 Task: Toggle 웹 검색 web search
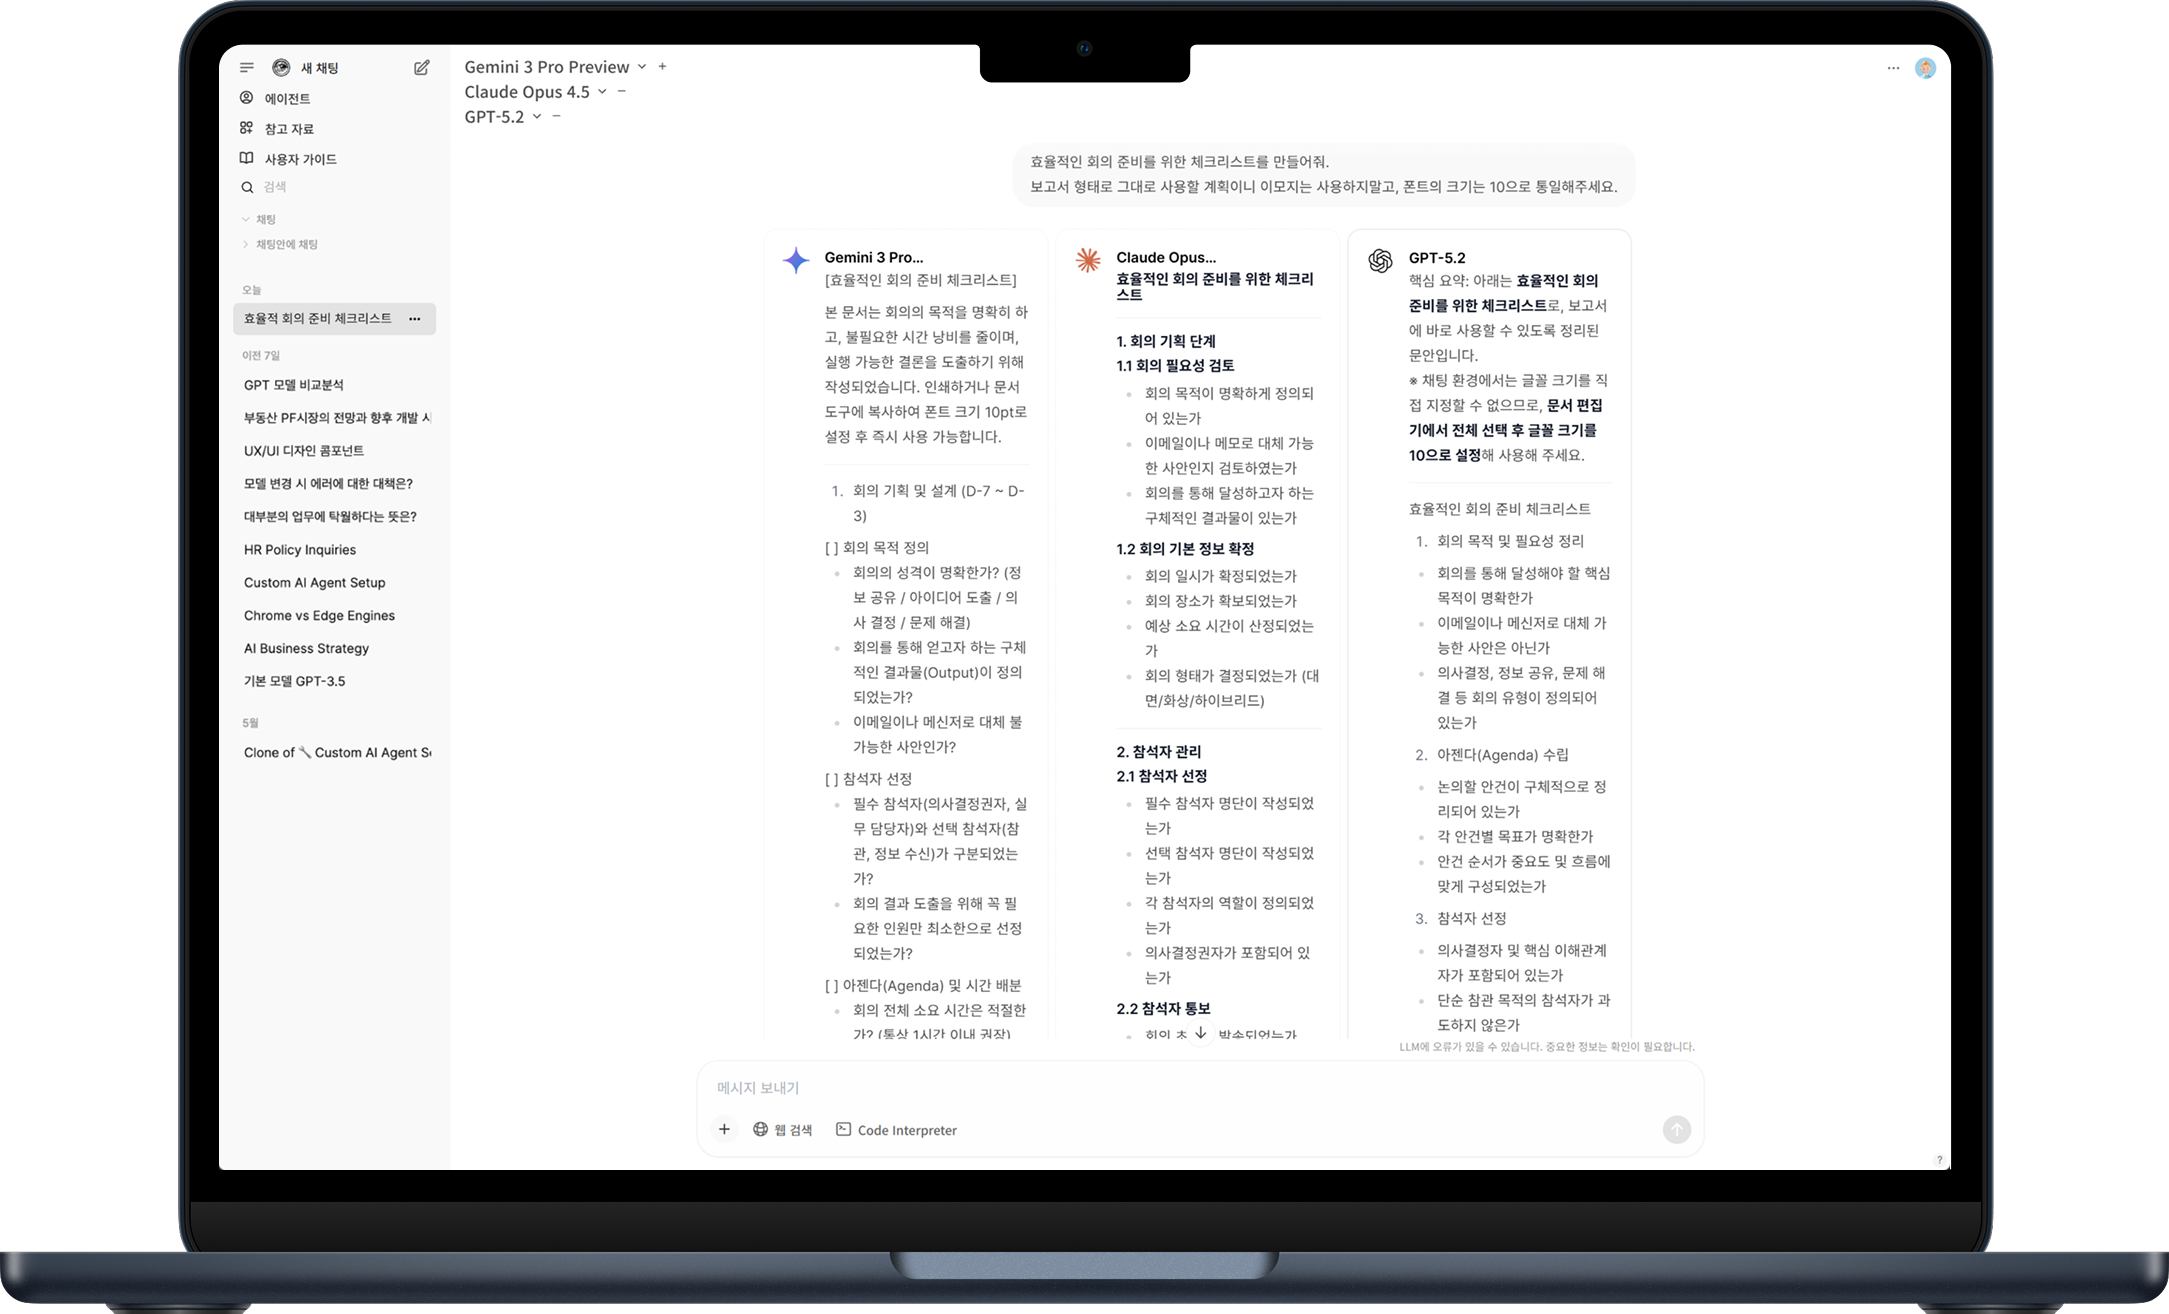(x=782, y=1130)
